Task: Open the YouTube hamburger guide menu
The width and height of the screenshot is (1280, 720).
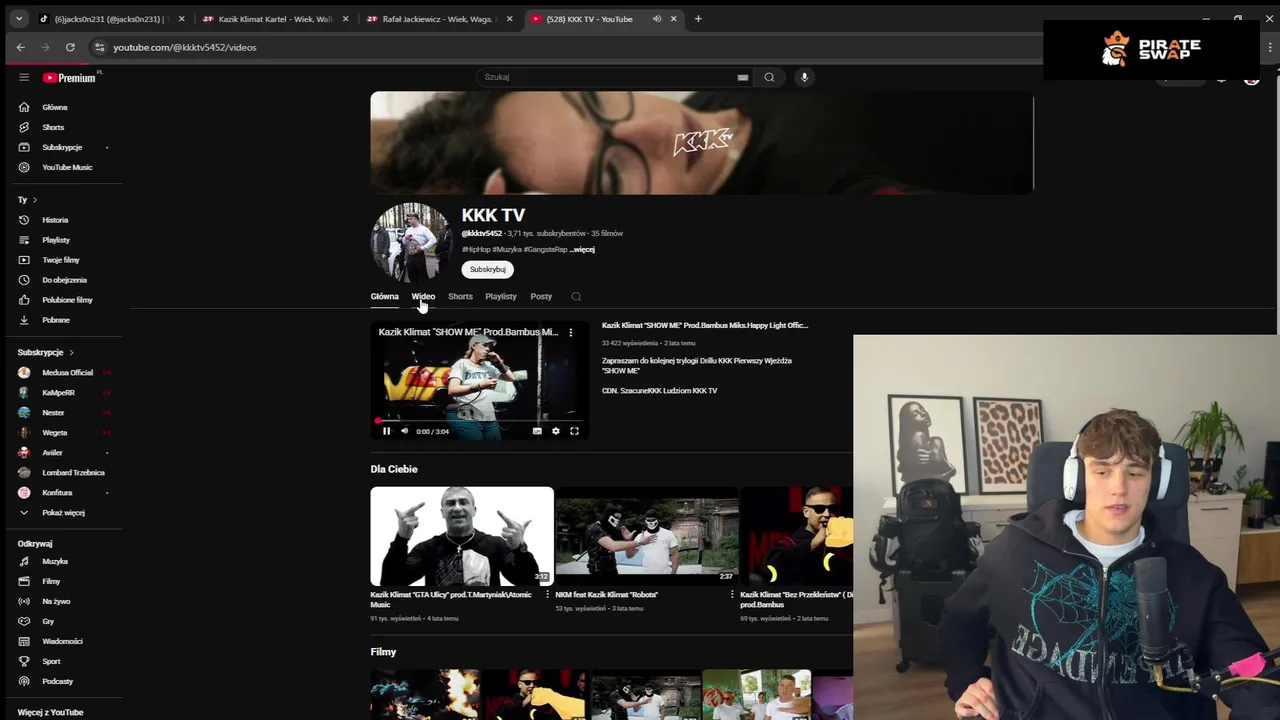Action: tap(24, 77)
